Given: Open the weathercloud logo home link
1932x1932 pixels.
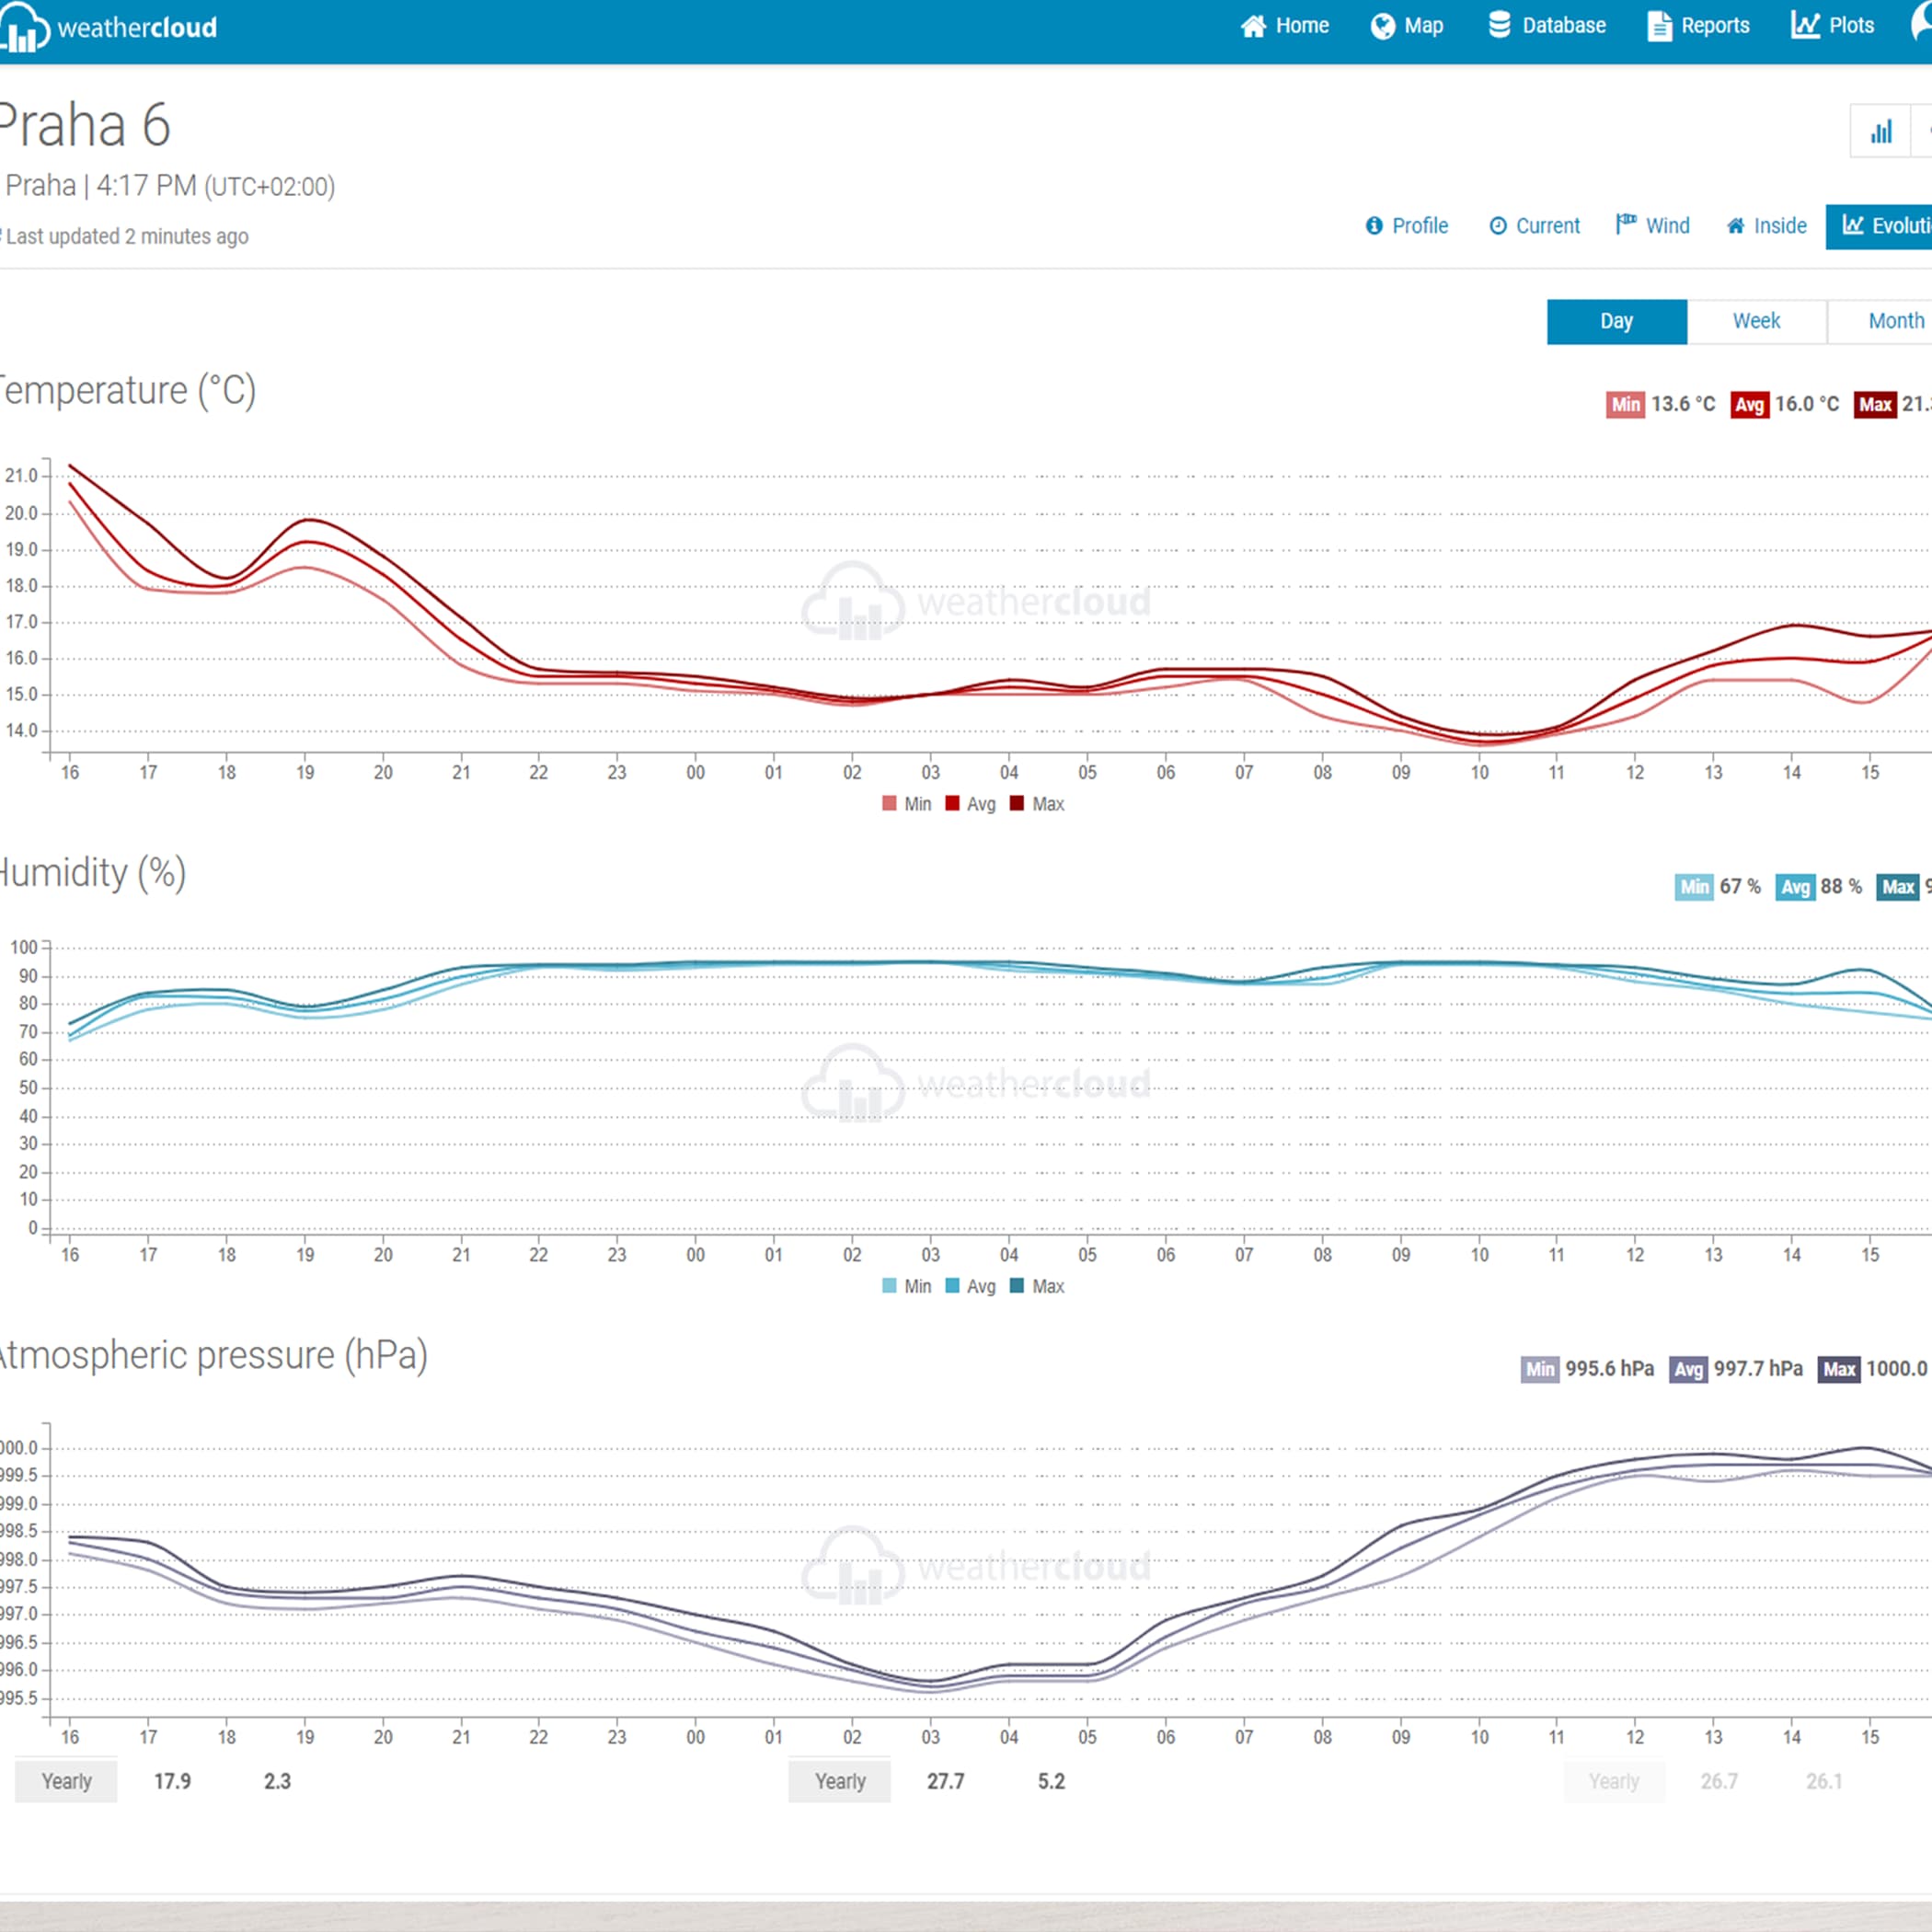Looking at the screenshot, I should point(108,28).
